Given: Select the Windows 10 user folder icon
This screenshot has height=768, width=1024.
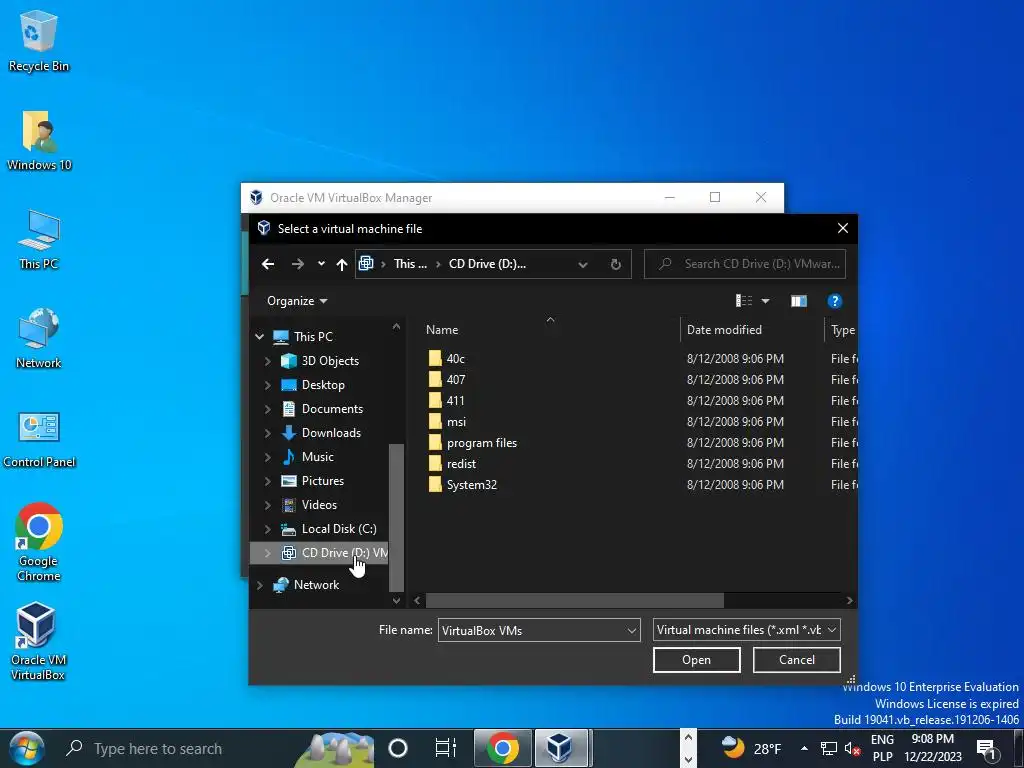Looking at the screenshot, I should coord(39,140).
